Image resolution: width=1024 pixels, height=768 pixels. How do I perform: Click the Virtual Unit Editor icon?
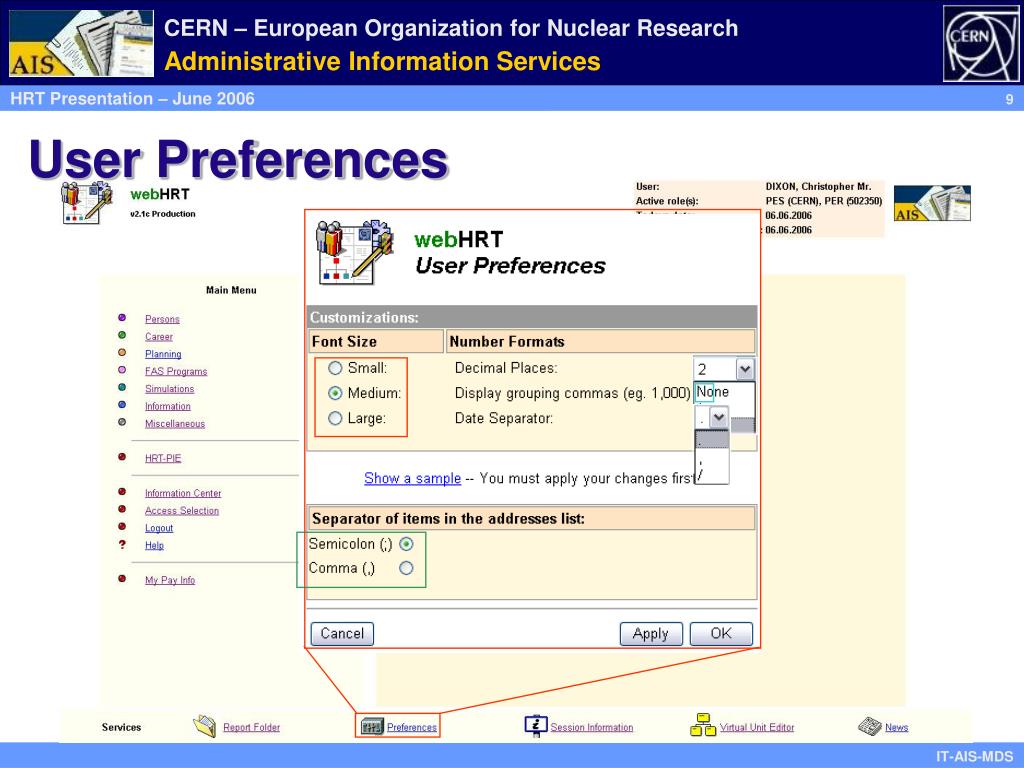click(x=703, y=725)
